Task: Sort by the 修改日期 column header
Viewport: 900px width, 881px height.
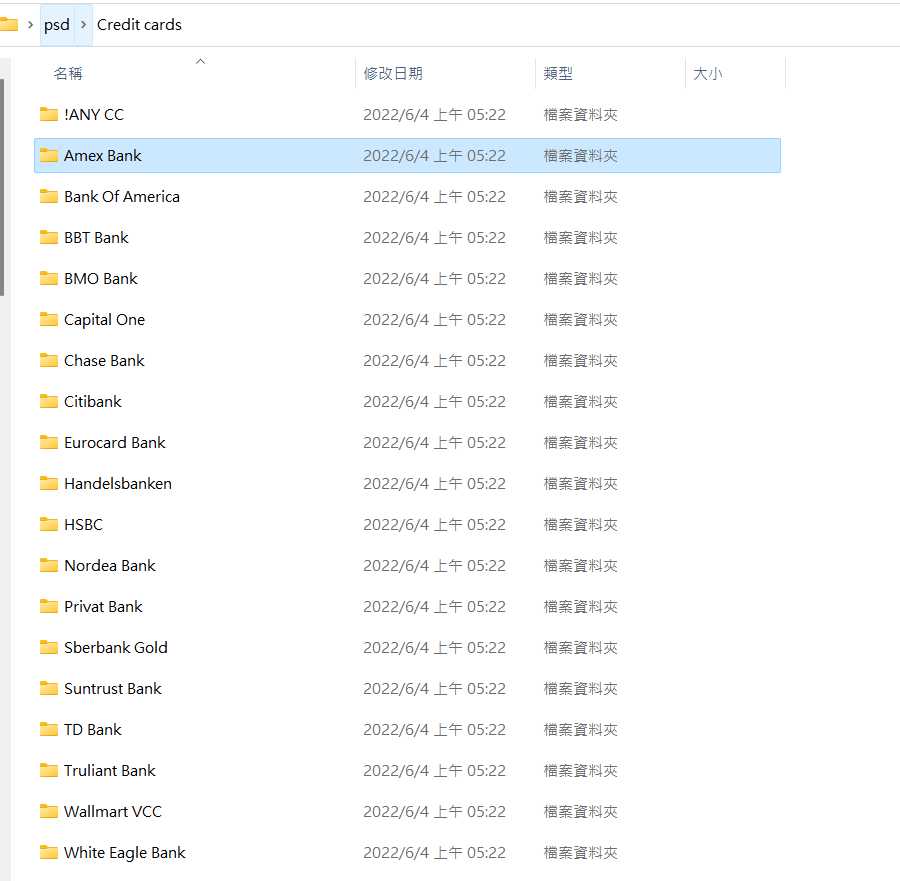Action: (393, 73)
